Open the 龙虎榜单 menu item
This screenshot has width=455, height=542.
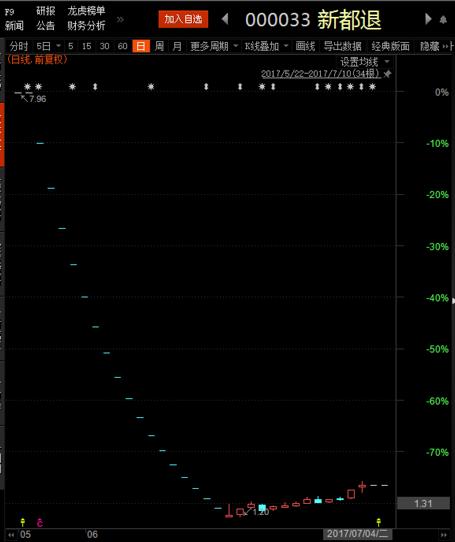(86, 11)
